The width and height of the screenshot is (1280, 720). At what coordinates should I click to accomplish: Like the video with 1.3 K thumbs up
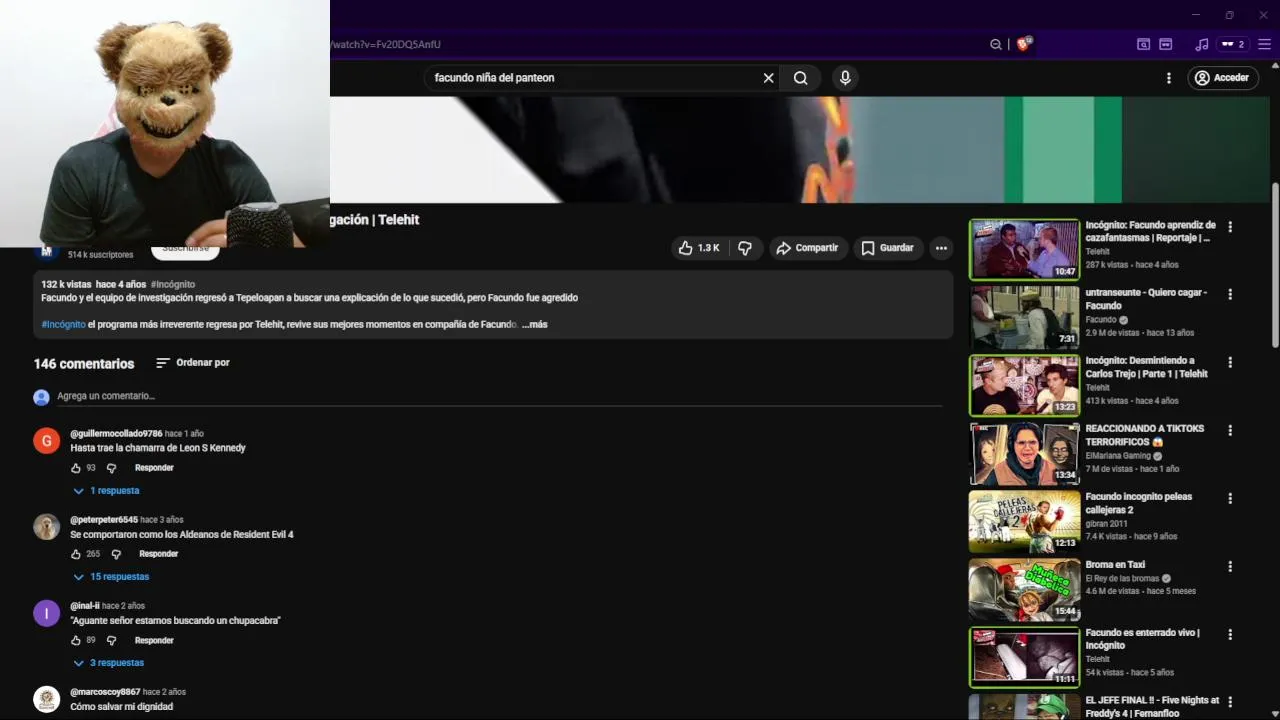click(x=699, y=248)
